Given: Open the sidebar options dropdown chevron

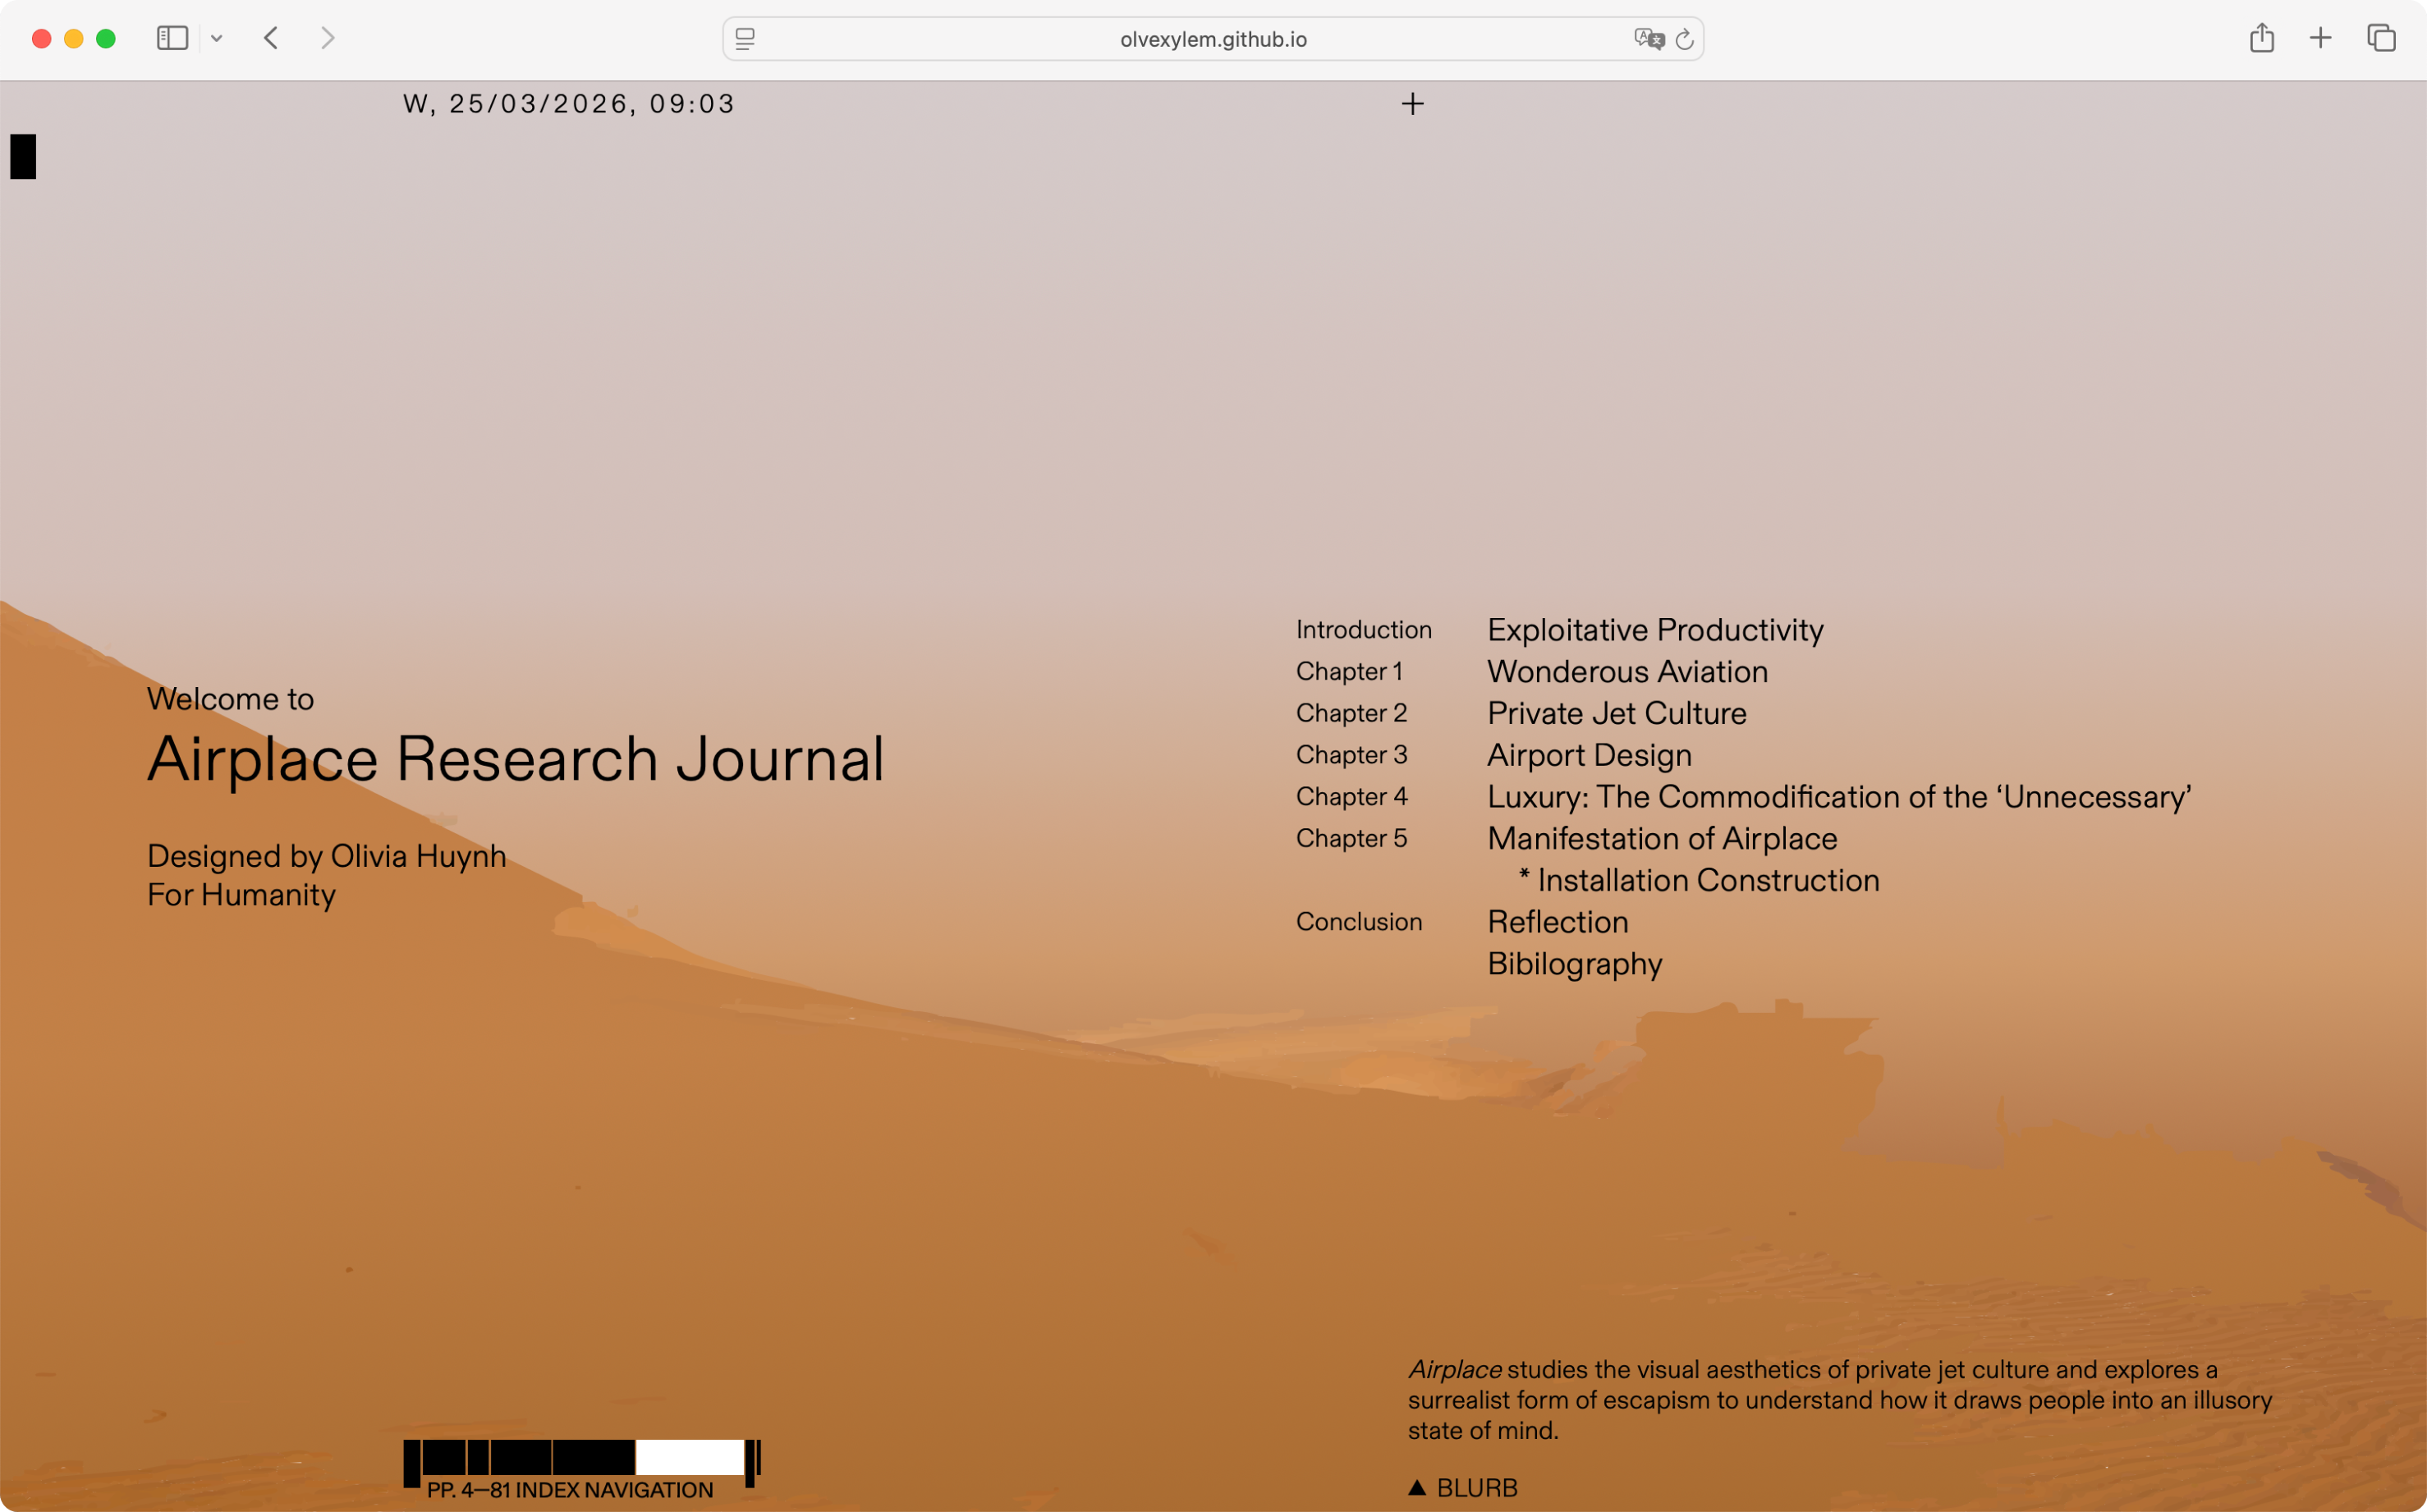Looking at the screenshot, I should (x=217, y=39).
